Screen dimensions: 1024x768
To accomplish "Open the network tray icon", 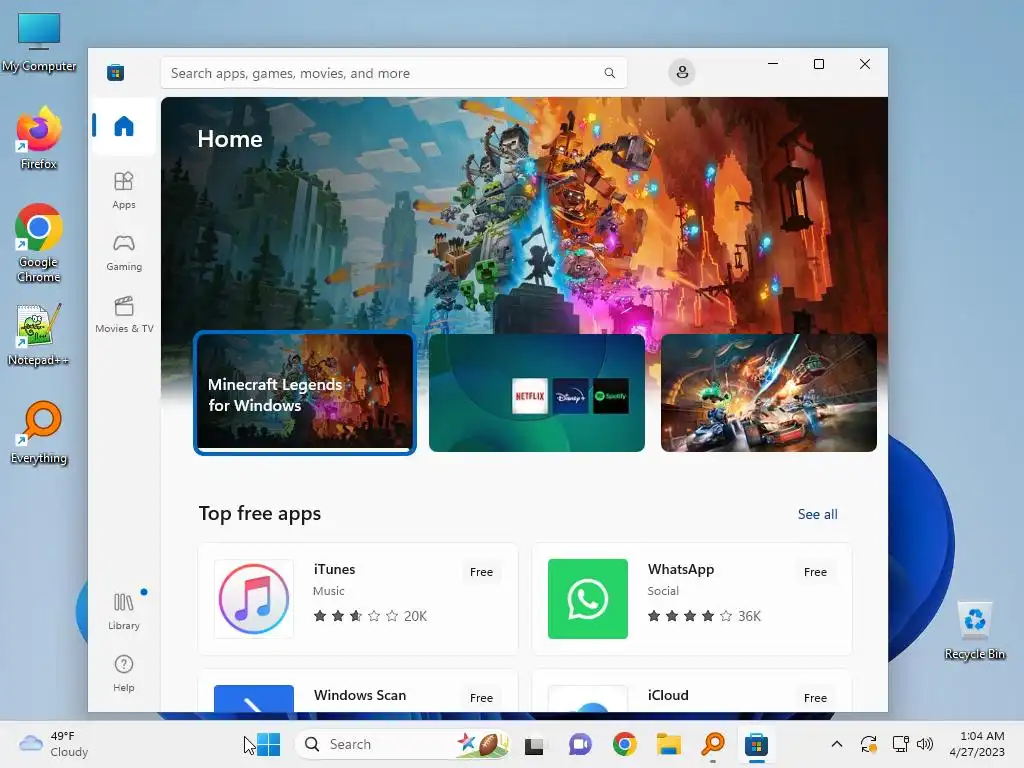I will (x=901, y=744).
